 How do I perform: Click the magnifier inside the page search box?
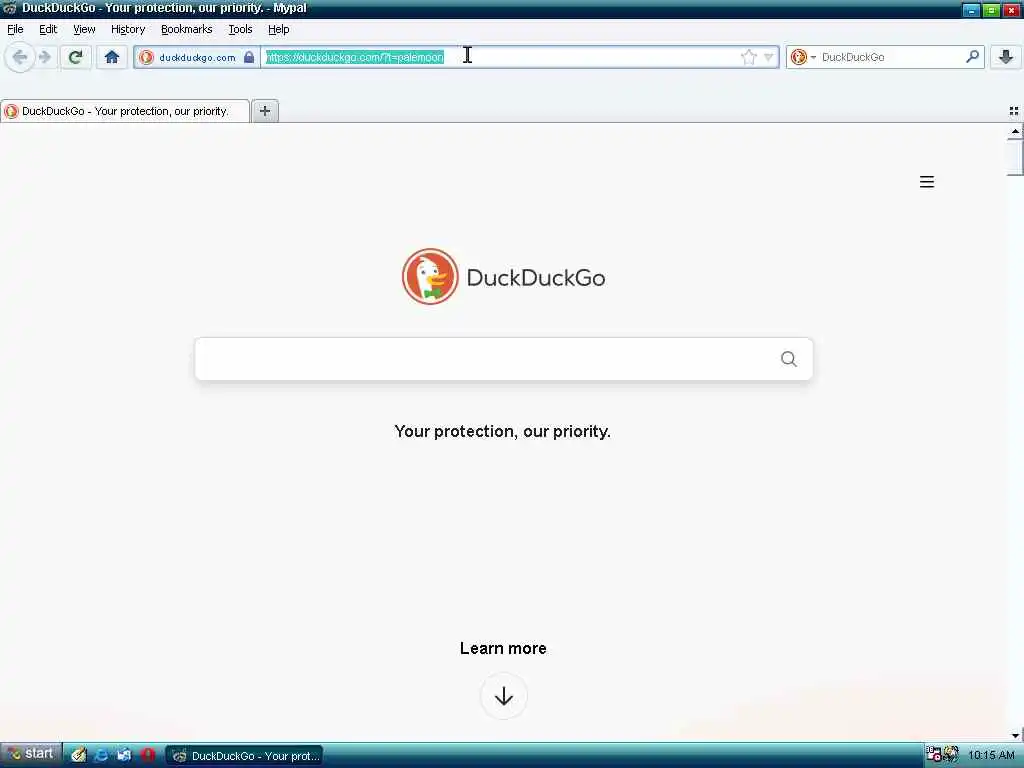click(788, 359)
